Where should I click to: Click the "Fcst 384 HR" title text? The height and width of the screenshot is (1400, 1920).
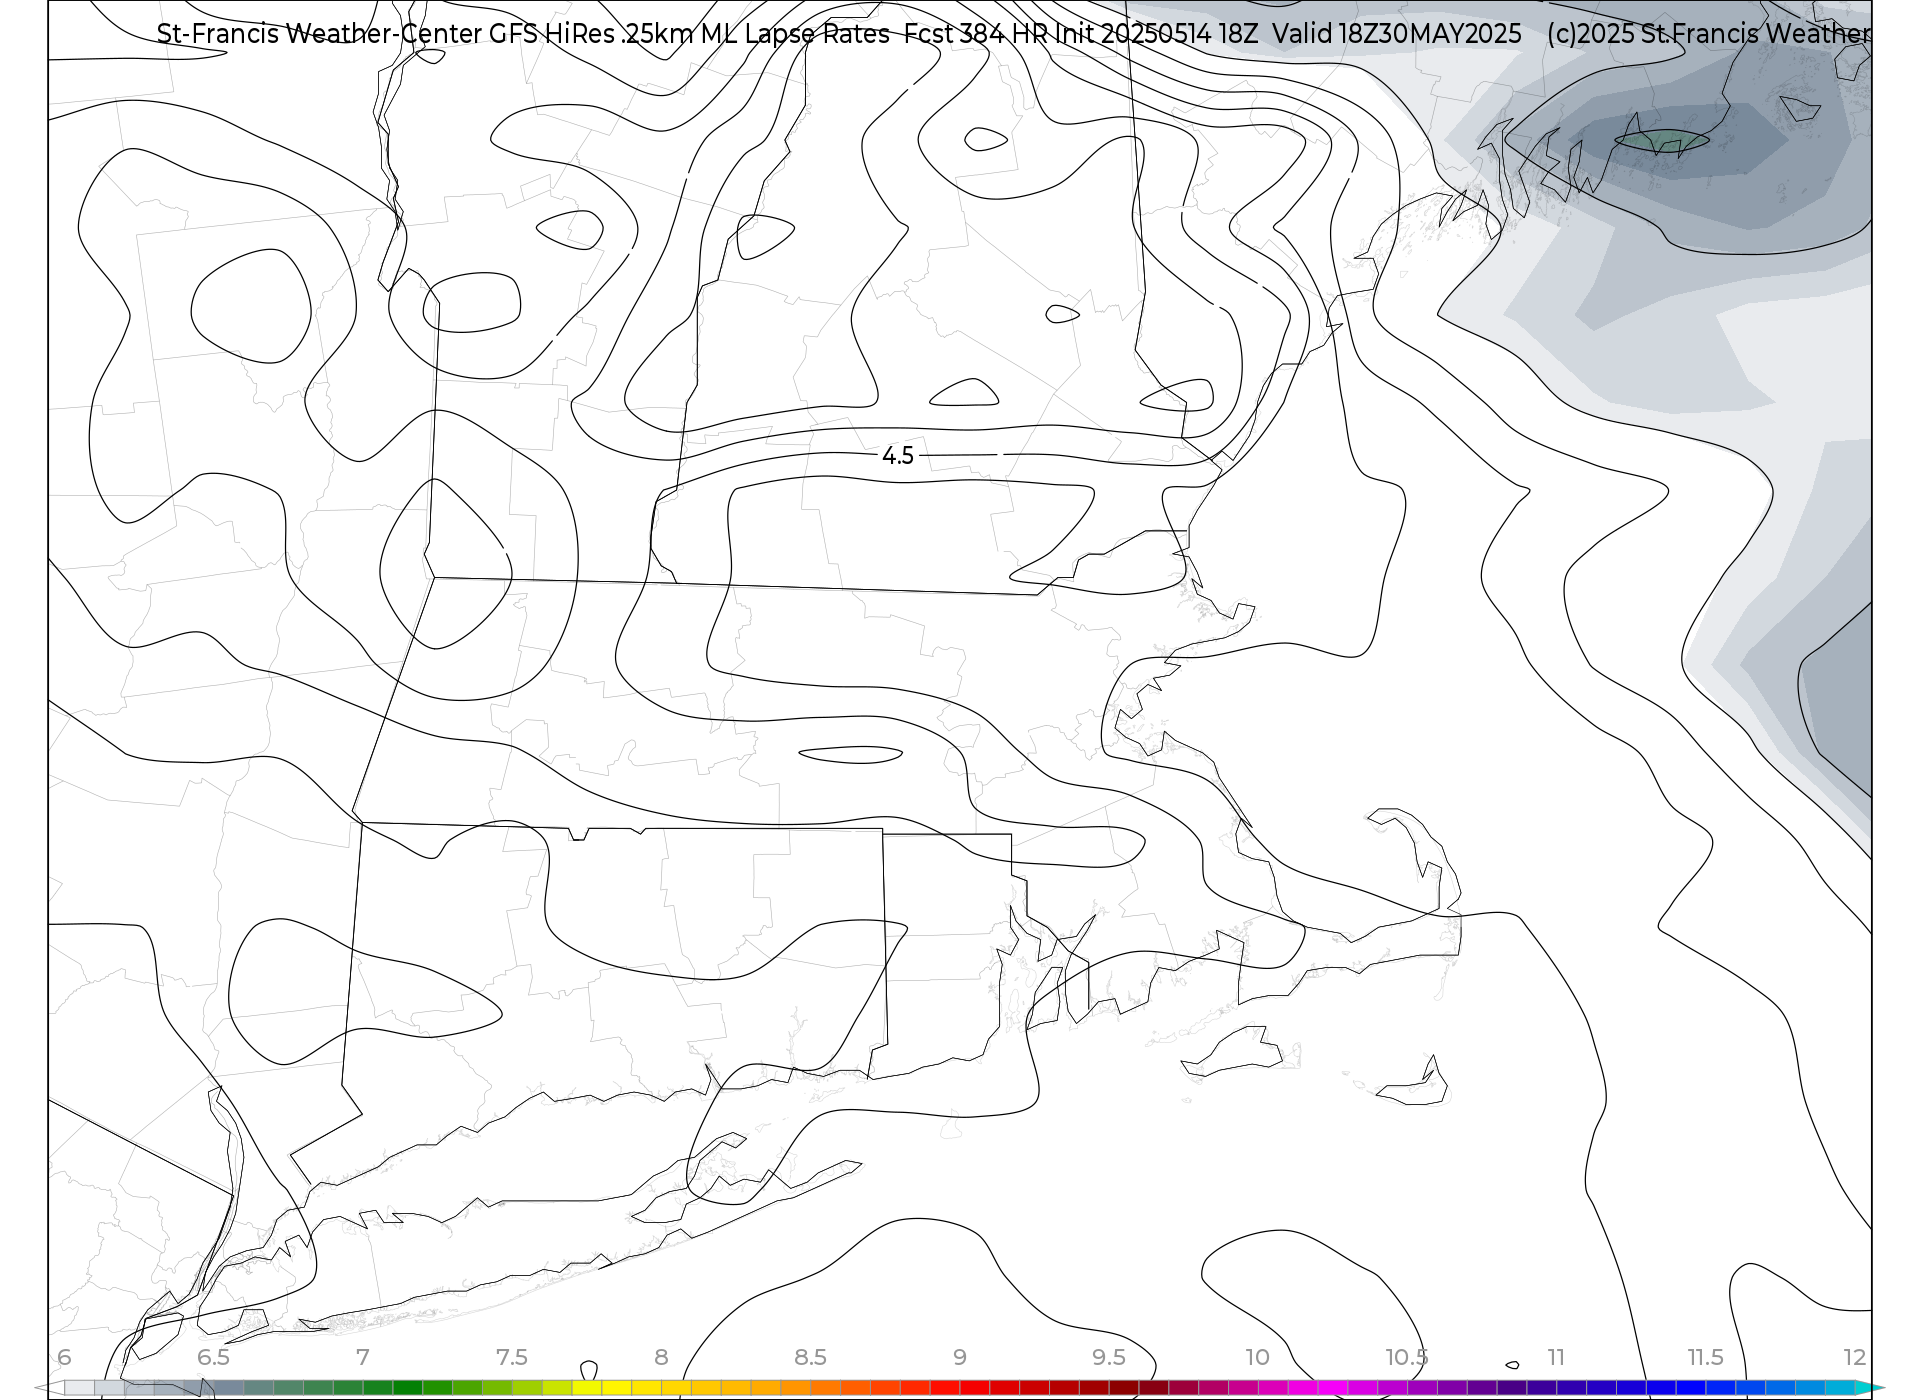point(976,34)
